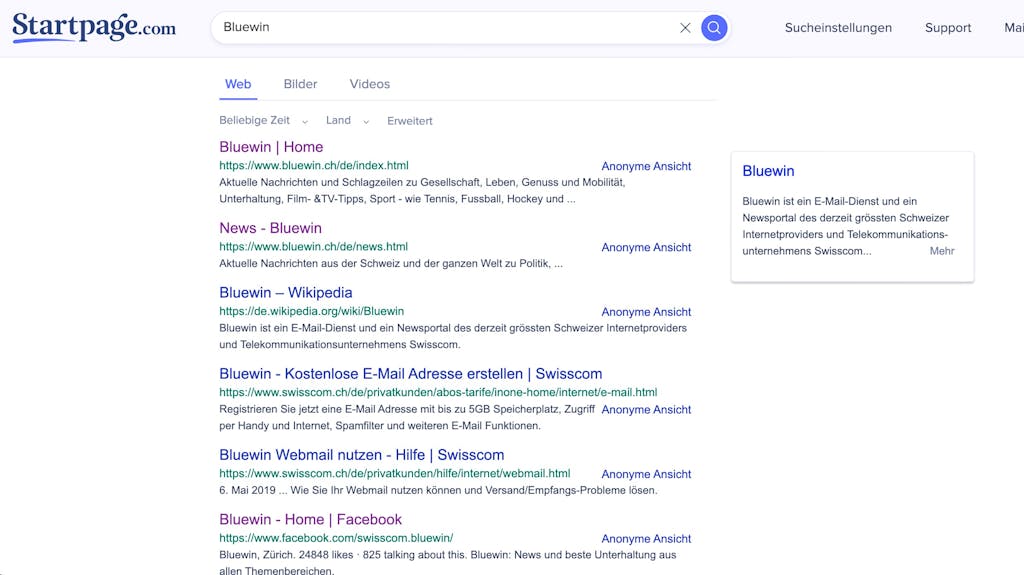Clear the search field with the X icon
1024x575 pixels.
click(685, 27)
